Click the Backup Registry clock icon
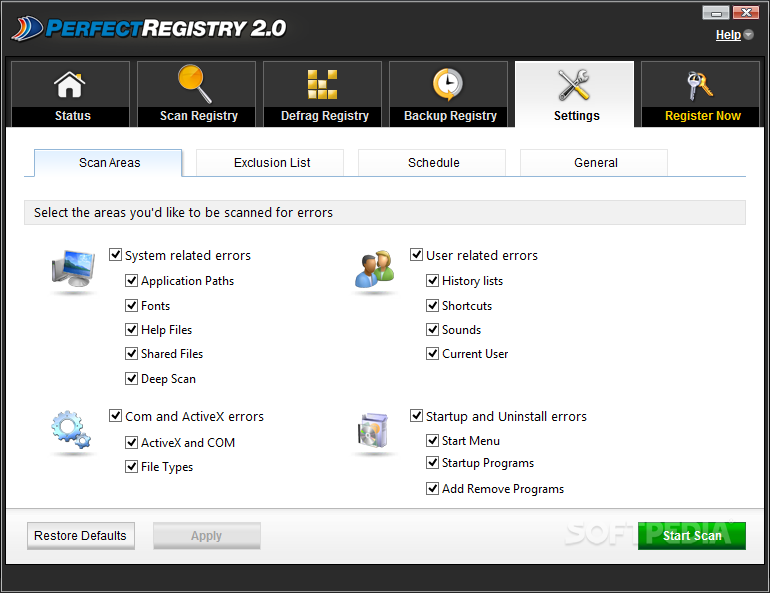This screenshot has width=770, height=593. 447,84
